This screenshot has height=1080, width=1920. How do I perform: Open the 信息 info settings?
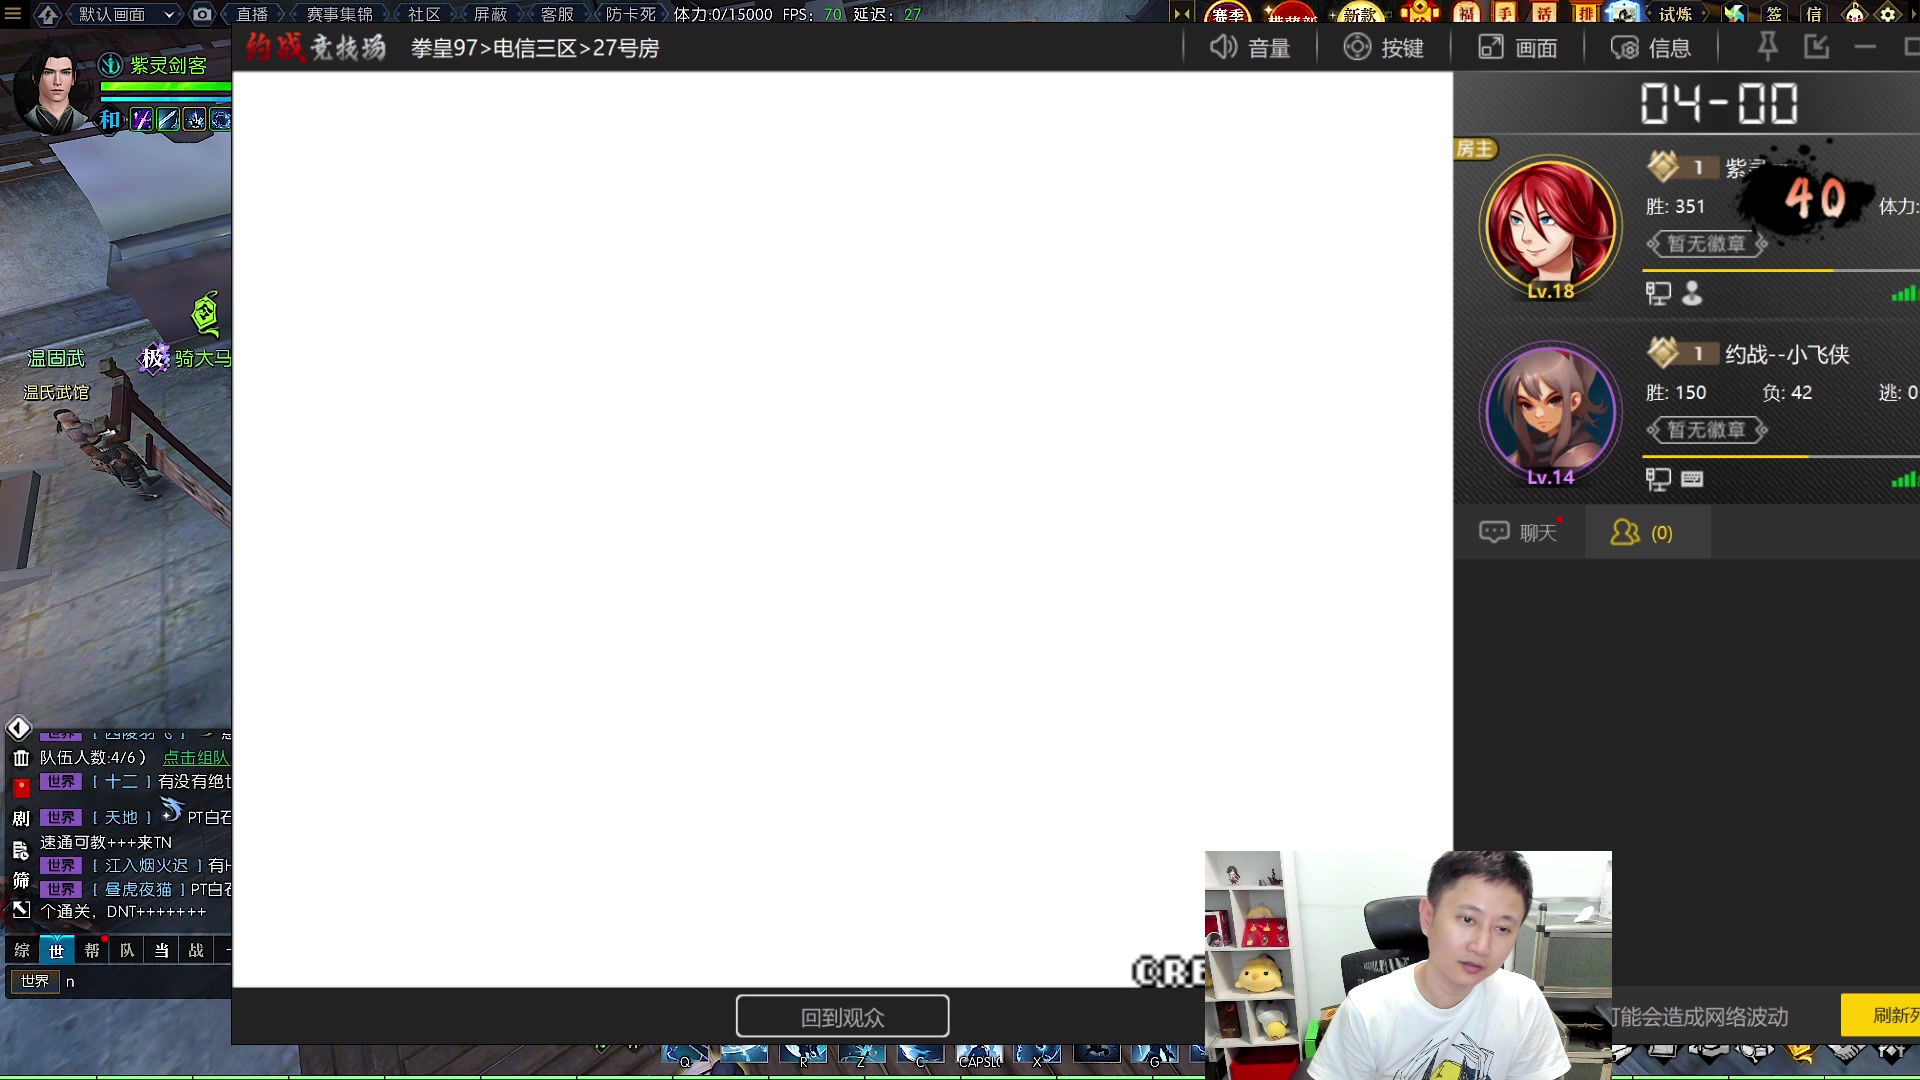(1650, 48)
